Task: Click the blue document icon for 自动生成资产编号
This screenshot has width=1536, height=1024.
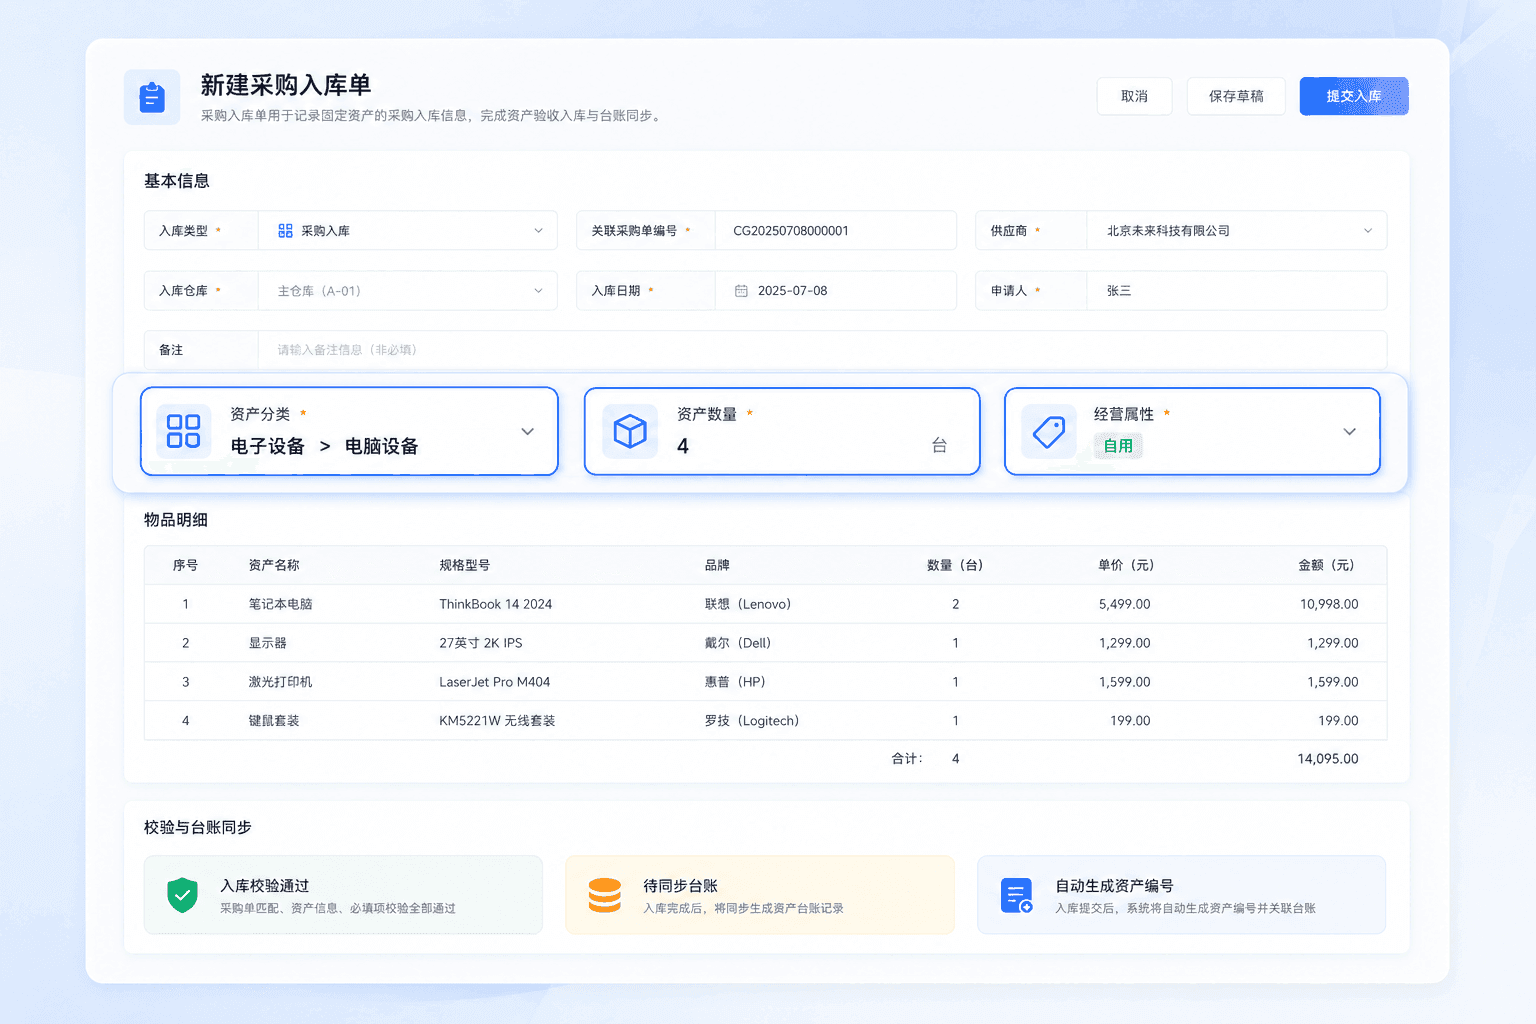Action: [x=1016, y=895]
